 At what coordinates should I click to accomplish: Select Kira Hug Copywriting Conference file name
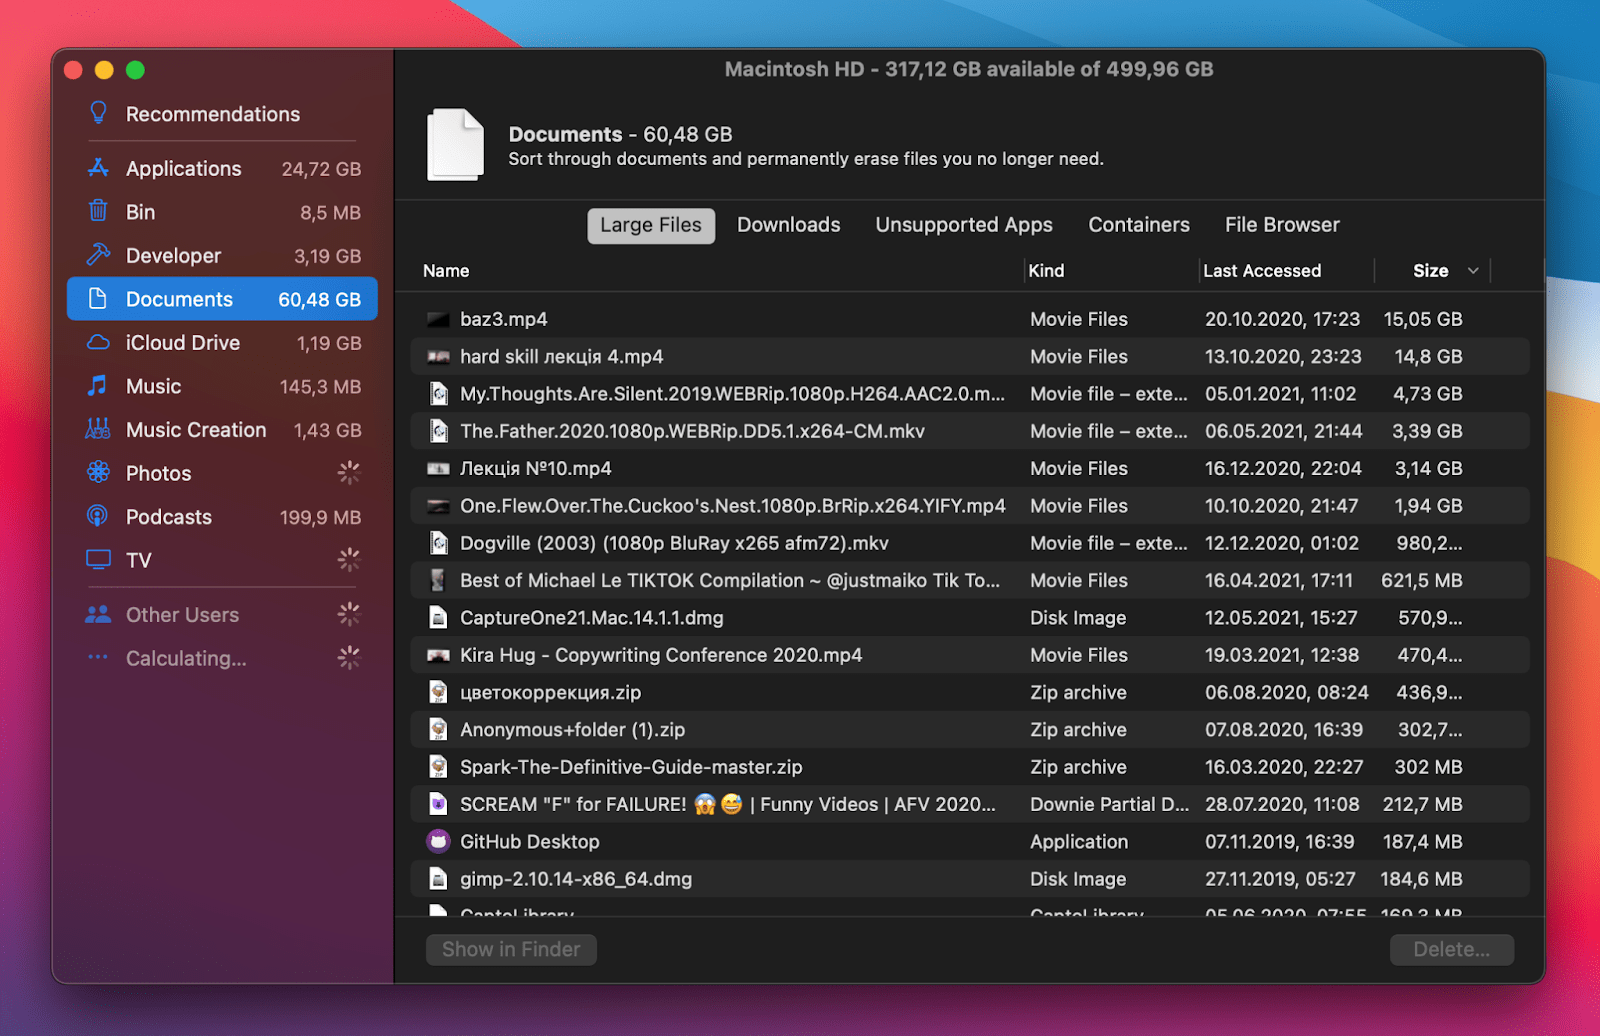pos(661,655)
